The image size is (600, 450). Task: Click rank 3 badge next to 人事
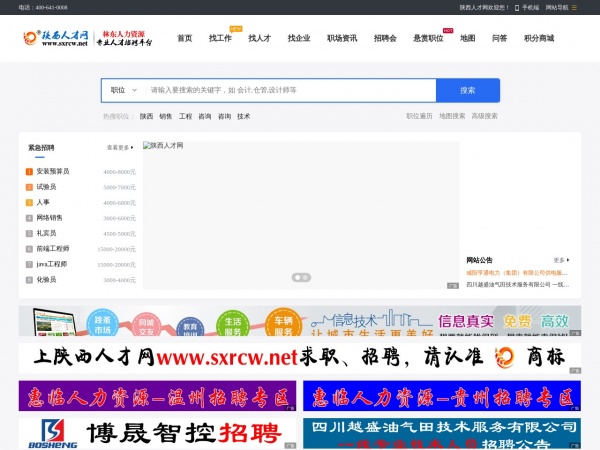click(29, 202)
